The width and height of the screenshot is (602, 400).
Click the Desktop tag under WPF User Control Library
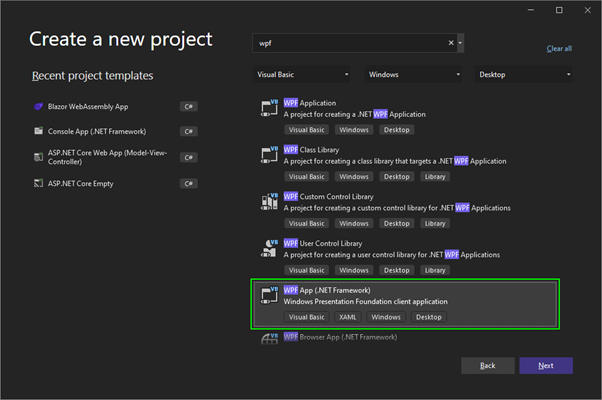click(x=397, y=270)
